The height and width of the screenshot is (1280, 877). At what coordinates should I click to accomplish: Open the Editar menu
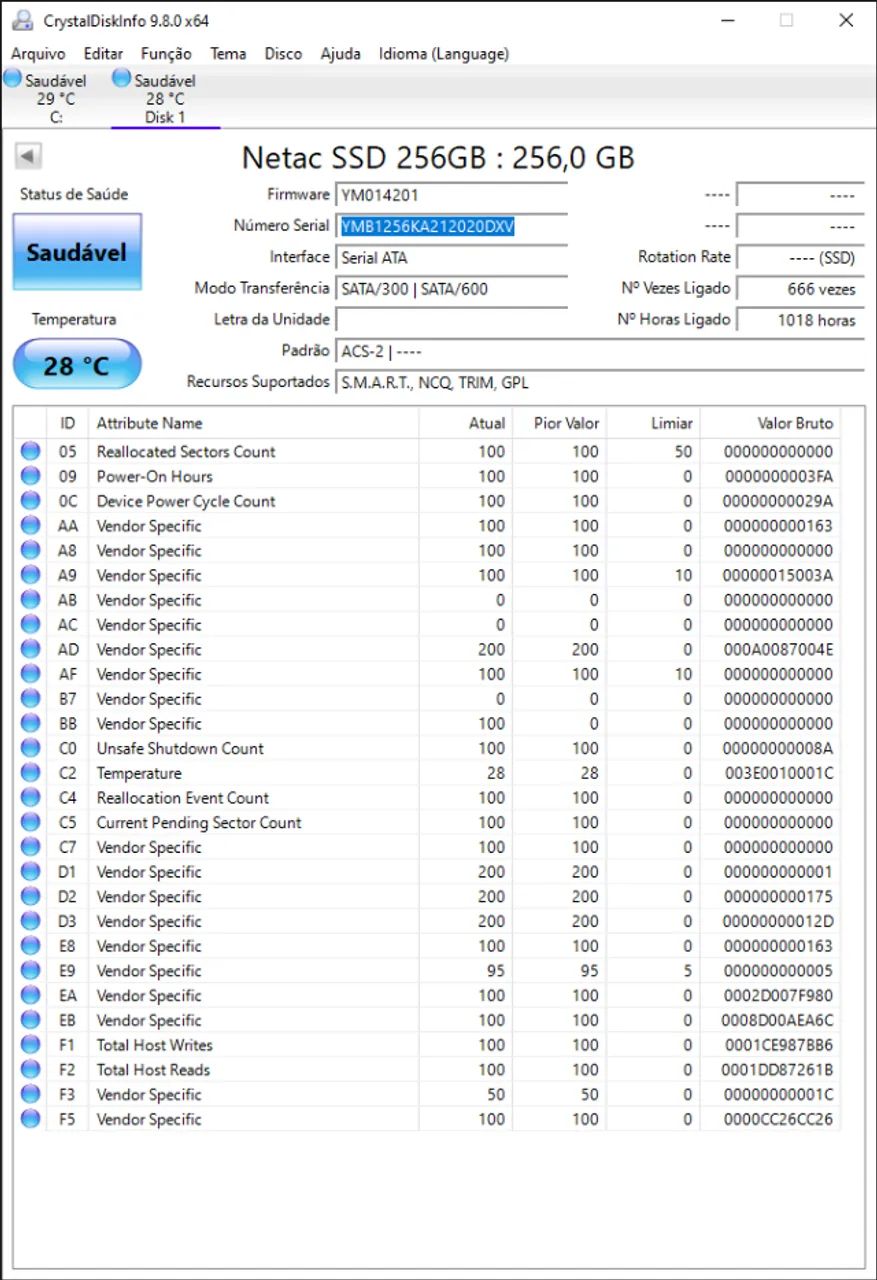(103, 54)
